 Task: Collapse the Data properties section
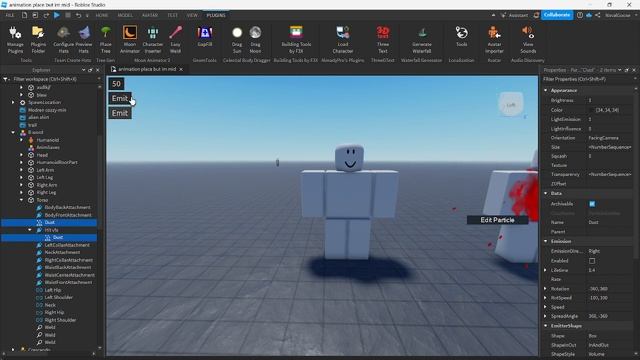click(x=546, y=193)
